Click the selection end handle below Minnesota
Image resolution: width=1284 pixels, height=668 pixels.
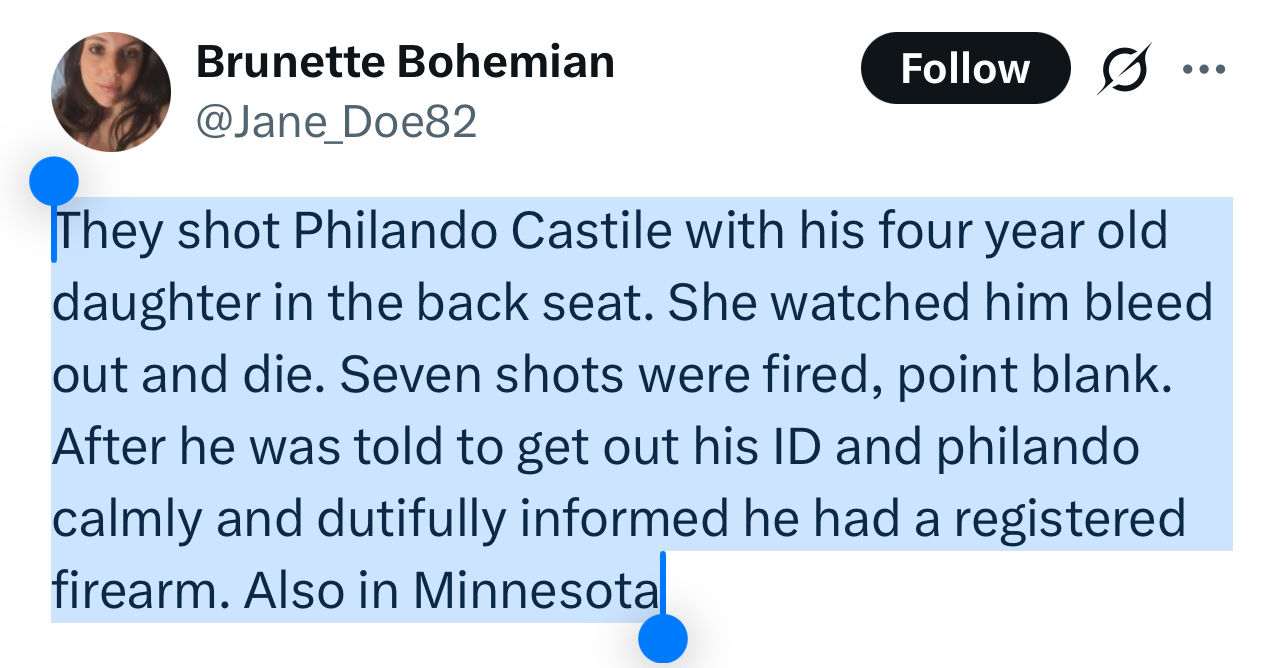[x=662, y=637]
